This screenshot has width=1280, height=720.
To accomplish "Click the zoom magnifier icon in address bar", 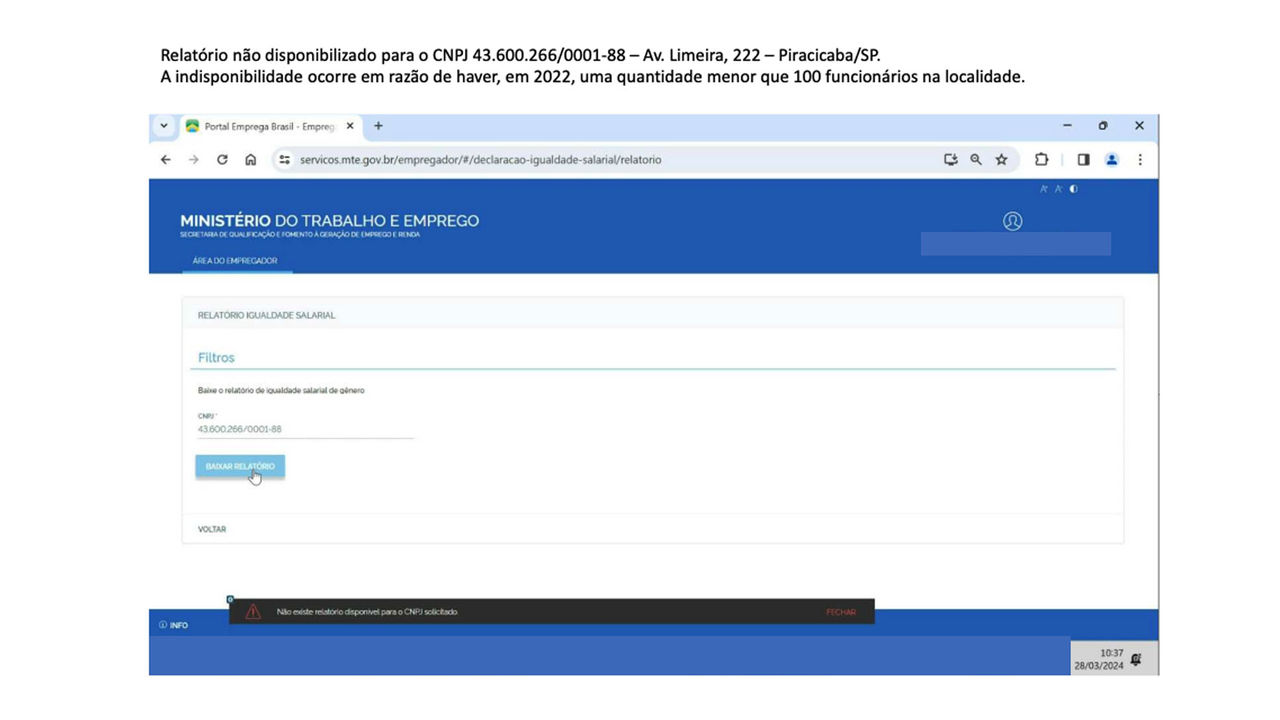I will point(976,159).
